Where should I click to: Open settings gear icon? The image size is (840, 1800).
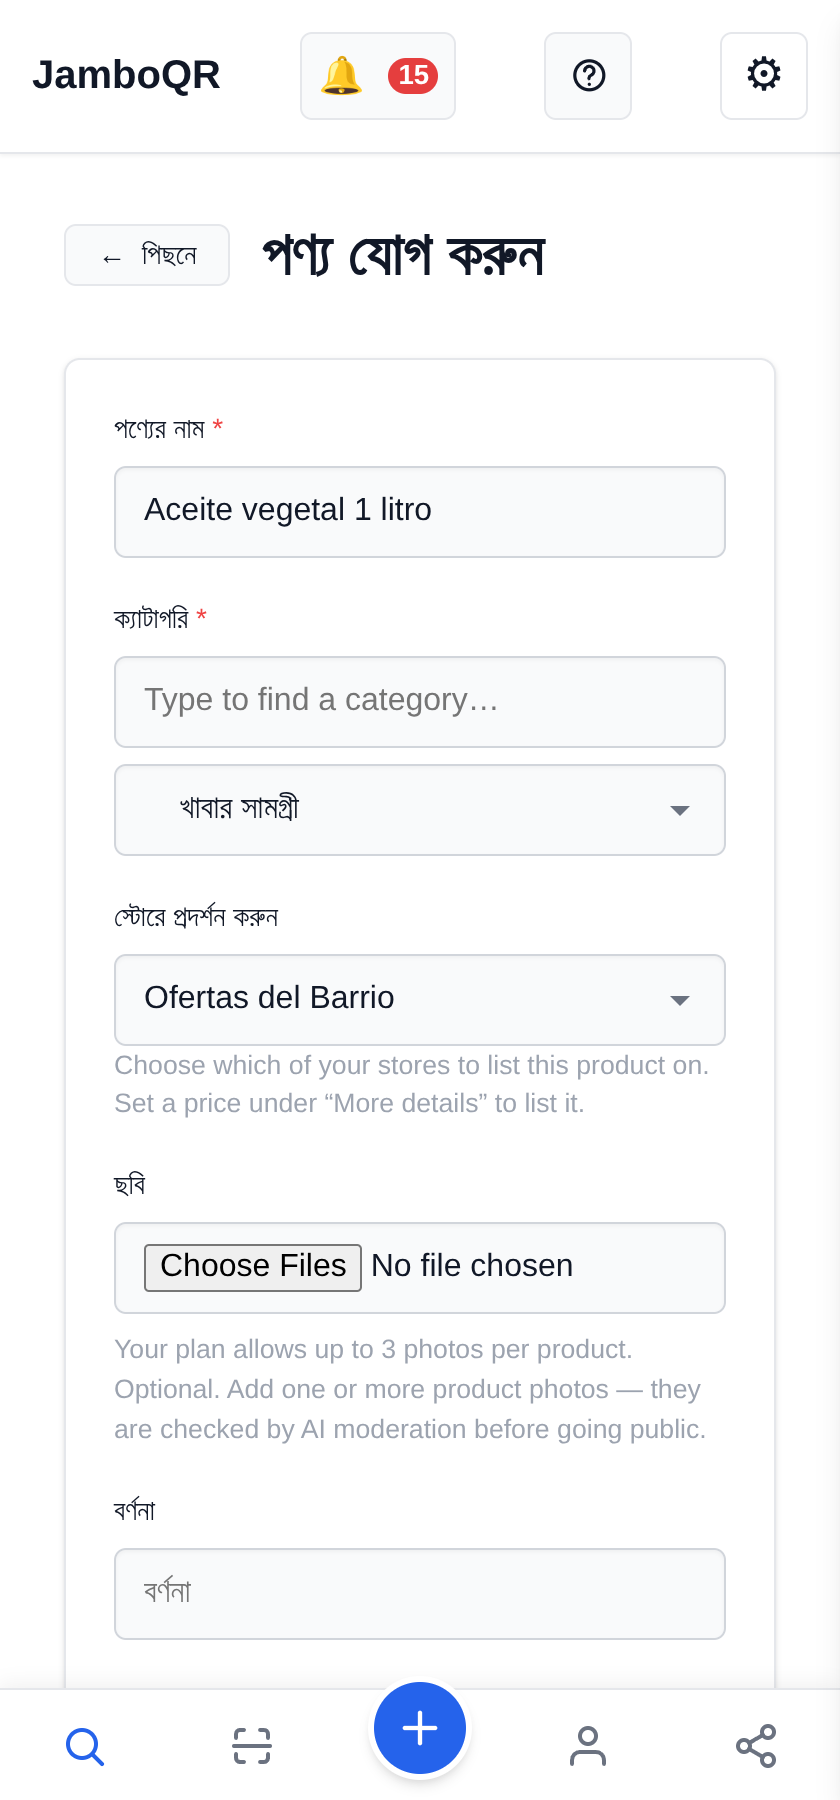pos(764,76)
